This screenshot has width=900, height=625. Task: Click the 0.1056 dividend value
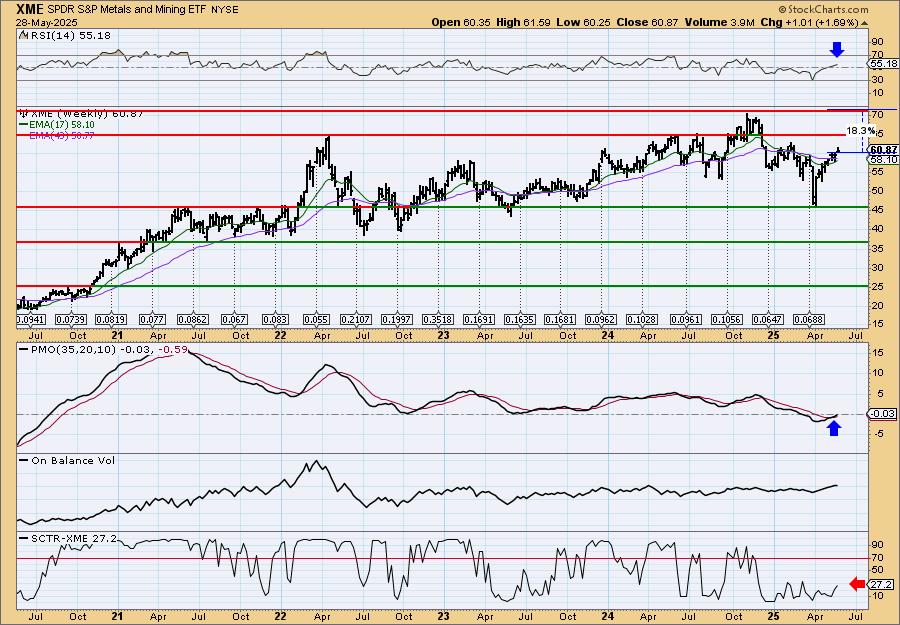727,319
